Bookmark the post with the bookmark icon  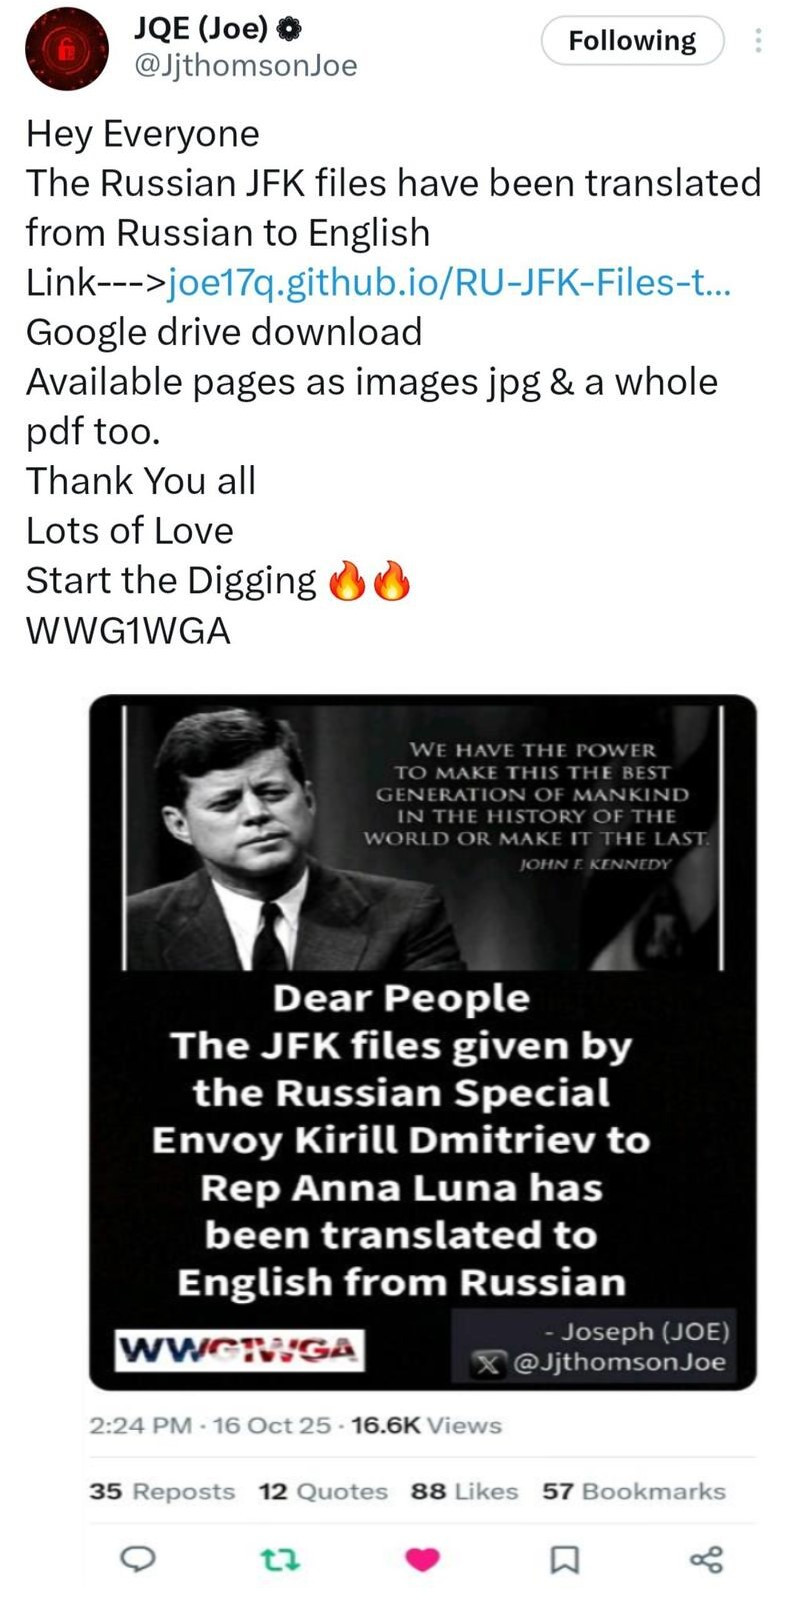[x=566, y=1559]
